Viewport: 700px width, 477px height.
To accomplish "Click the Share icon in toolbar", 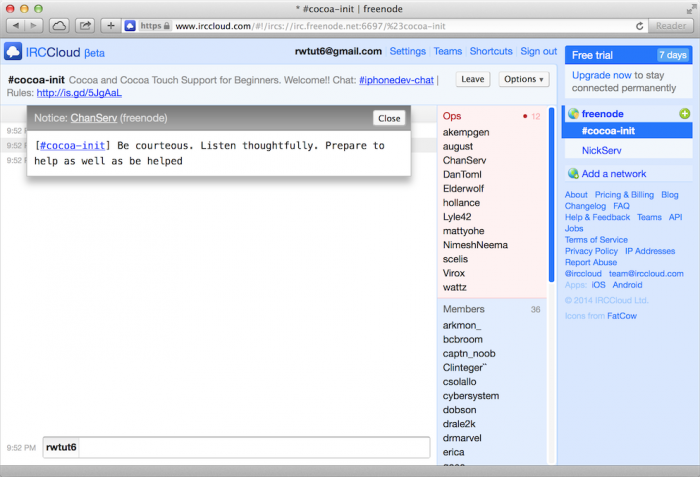I will click(85, 26).
